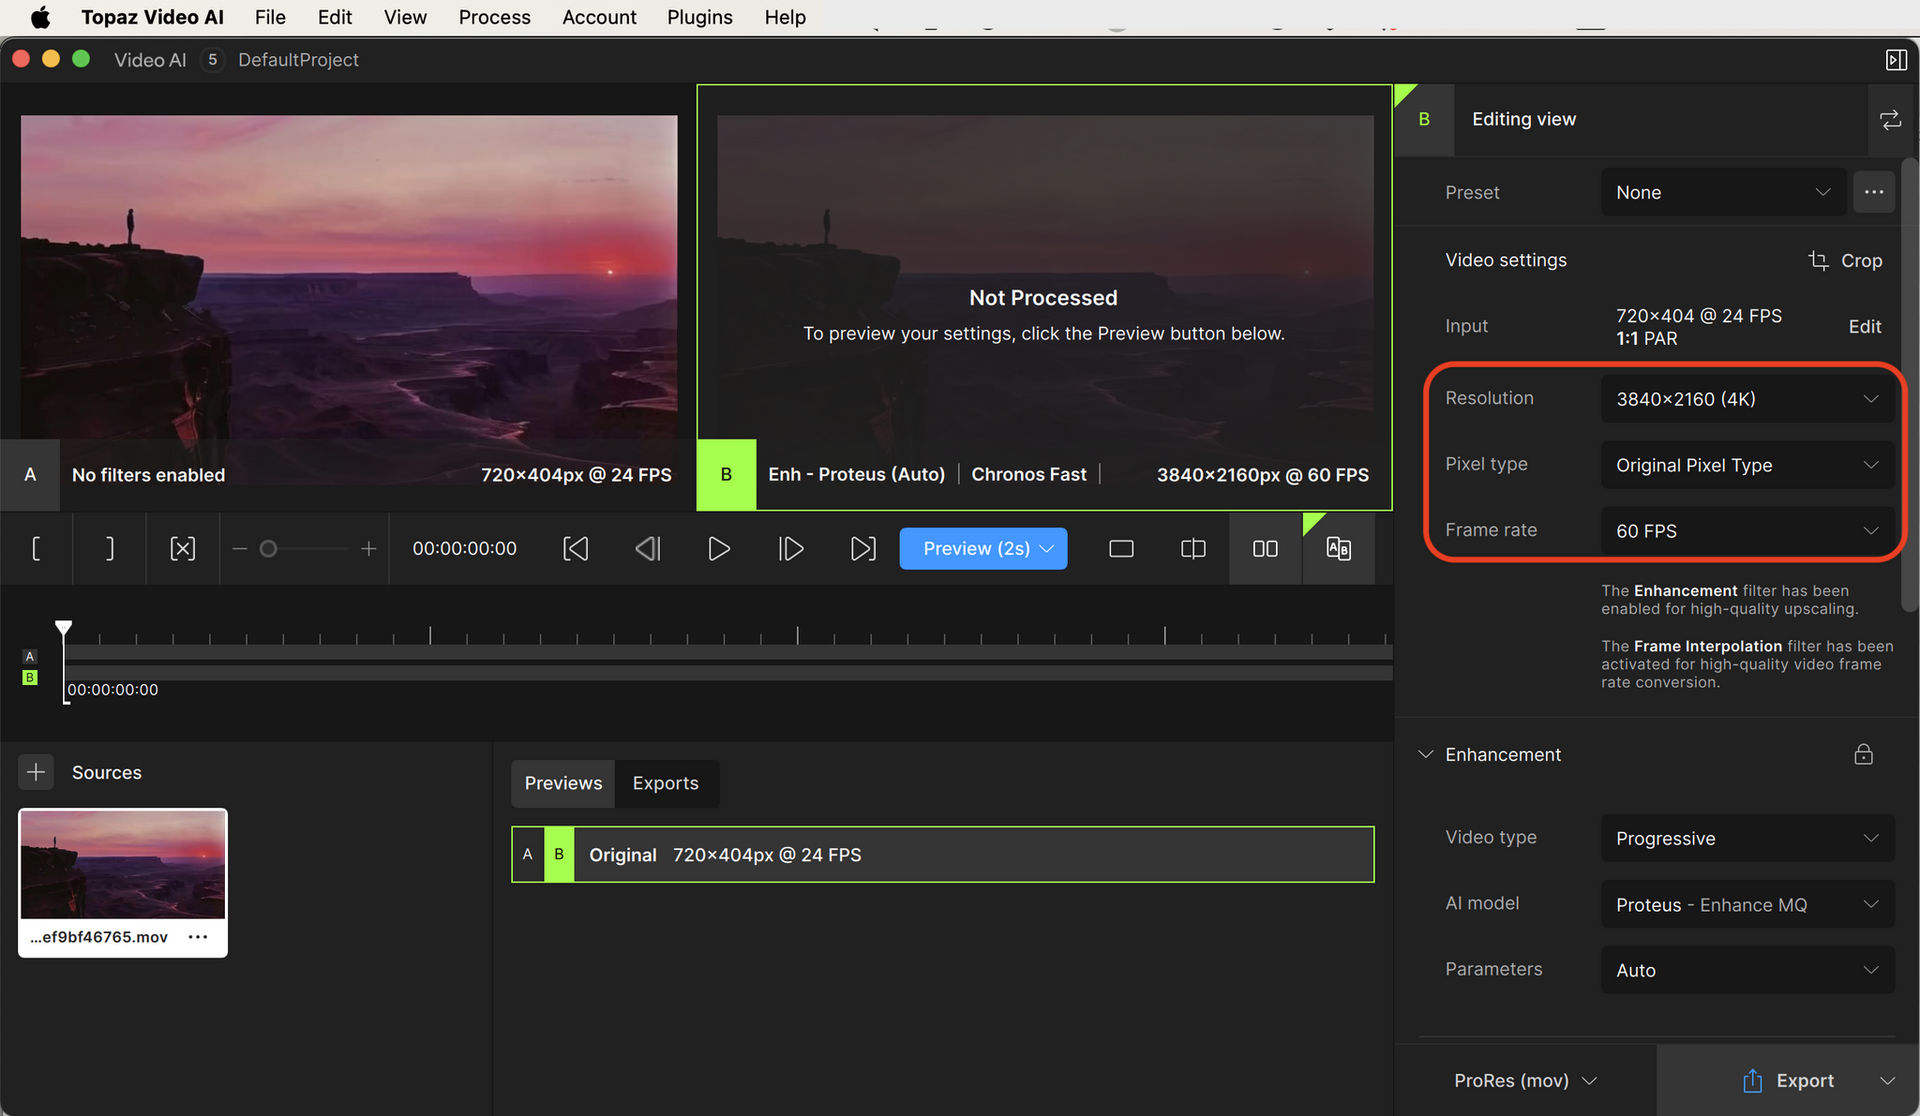
Task: Edit the input video settings
Action: (1864, 326)
